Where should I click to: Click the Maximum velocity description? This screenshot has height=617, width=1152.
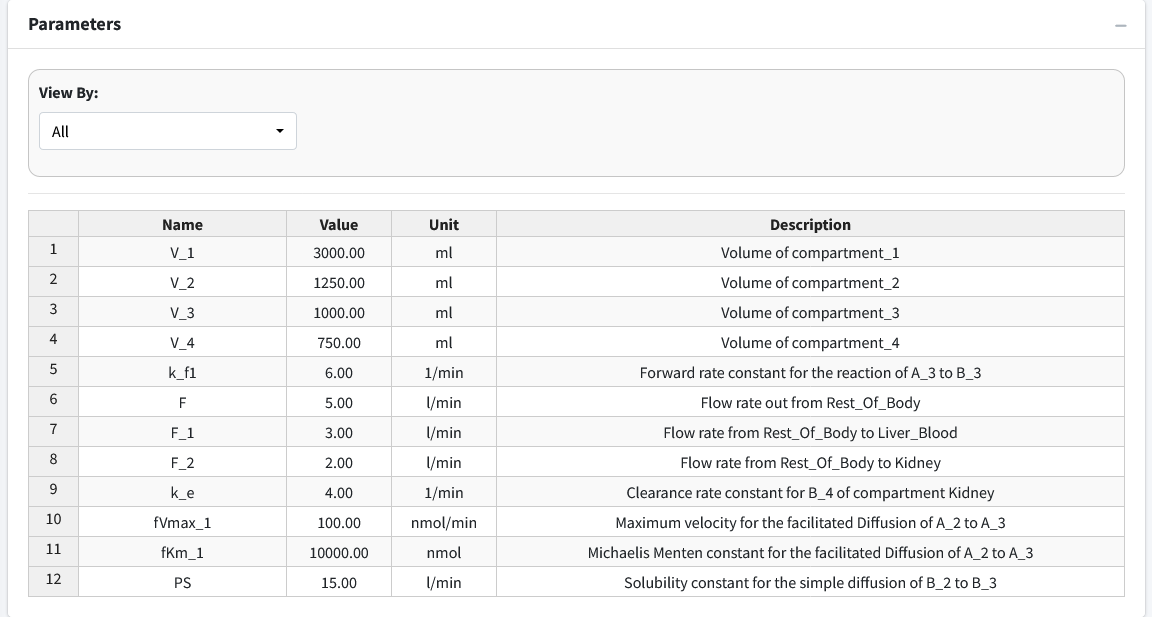click(810, 522)
